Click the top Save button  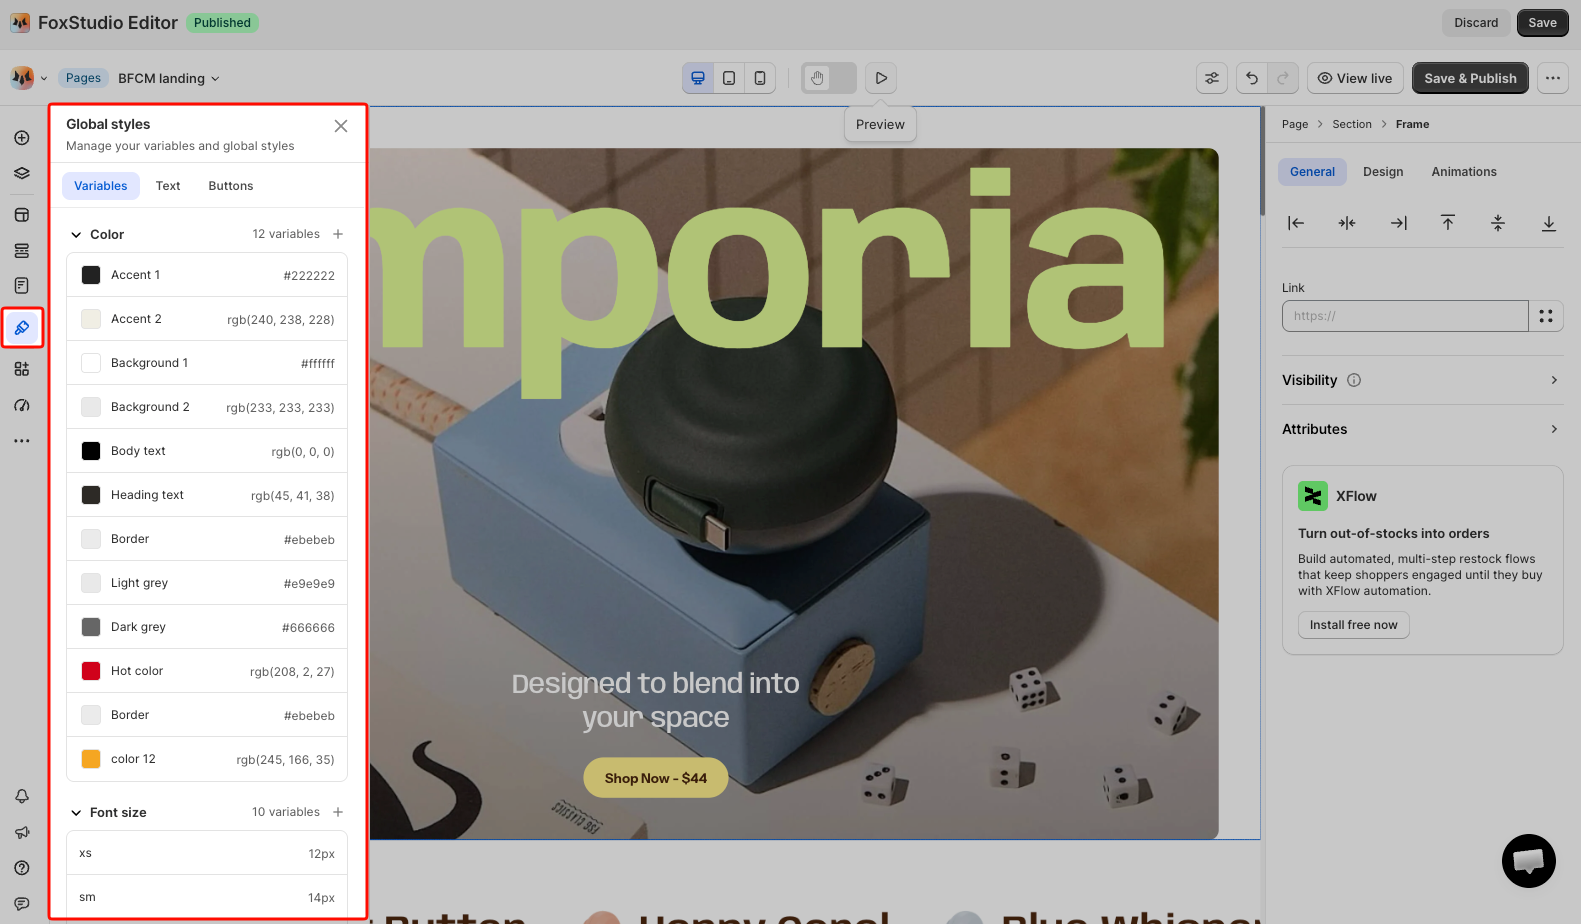tap(1542, 23)
